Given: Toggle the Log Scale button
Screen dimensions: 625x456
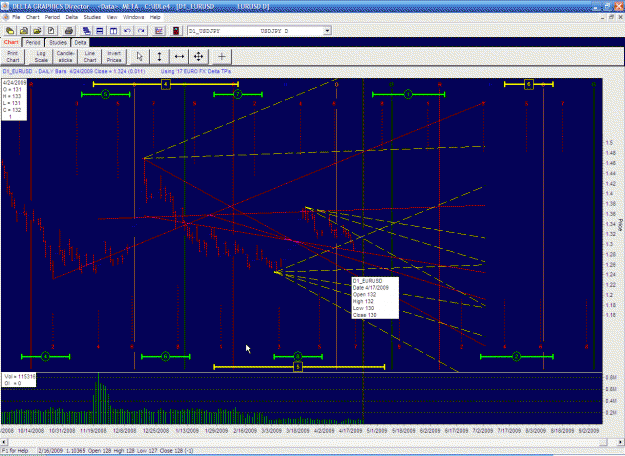Looking at the screenshot, I should [41, 57].
